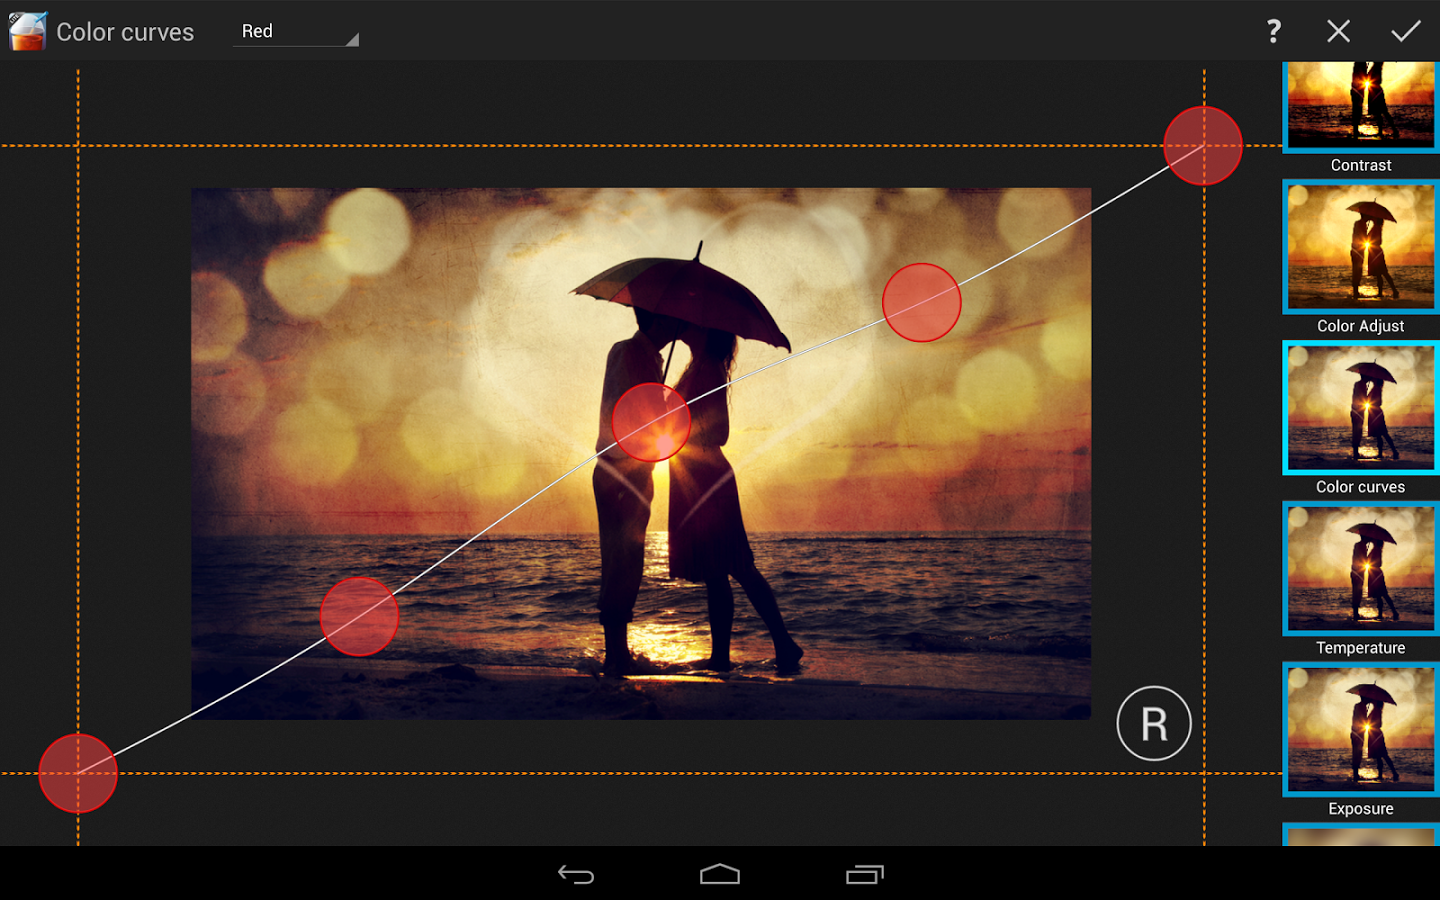This screenshot has width=1440, height=900.
Task: Select the top-right curve control point
Action: click(1203, 146)
